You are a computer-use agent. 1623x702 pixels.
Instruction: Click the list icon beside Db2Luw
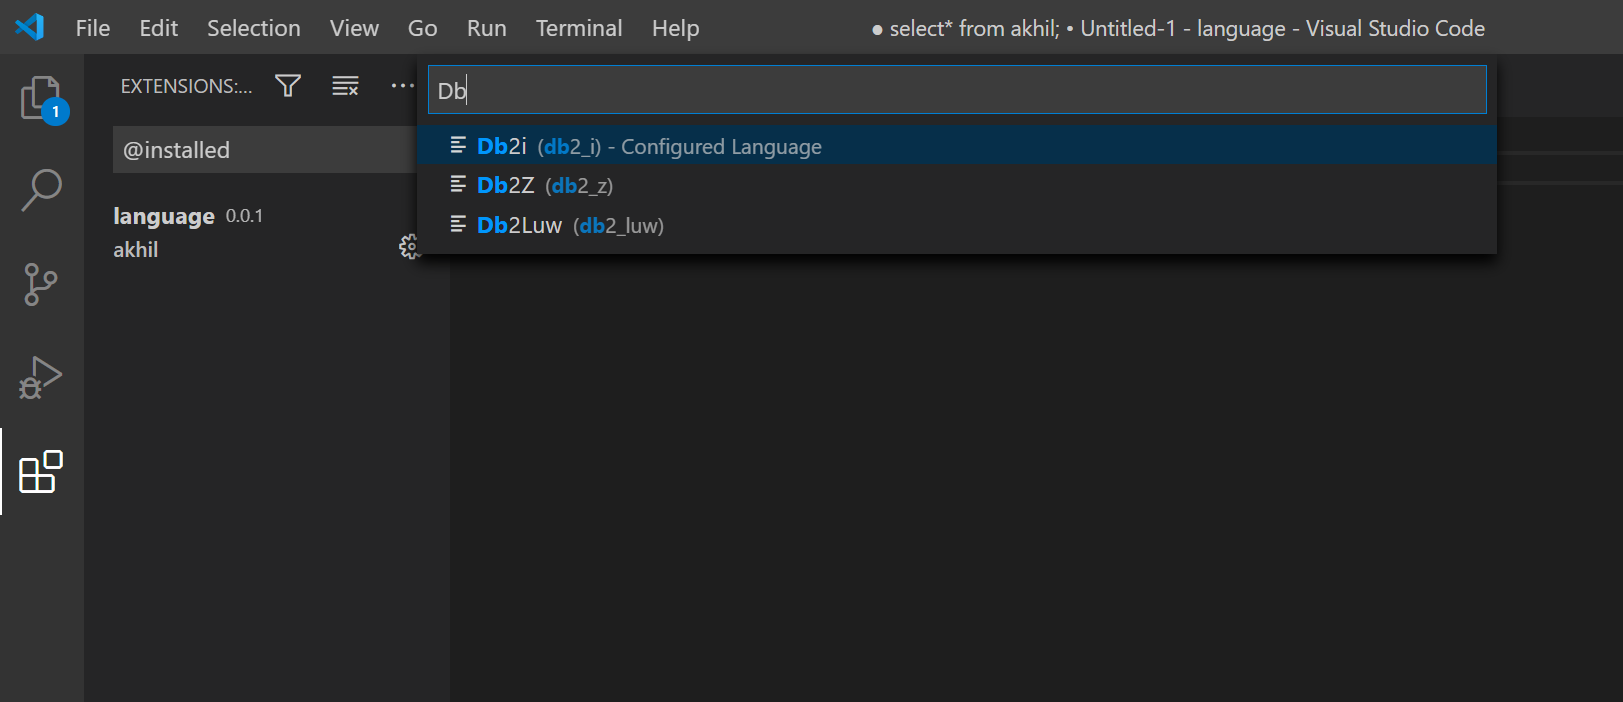coord(458,224)
